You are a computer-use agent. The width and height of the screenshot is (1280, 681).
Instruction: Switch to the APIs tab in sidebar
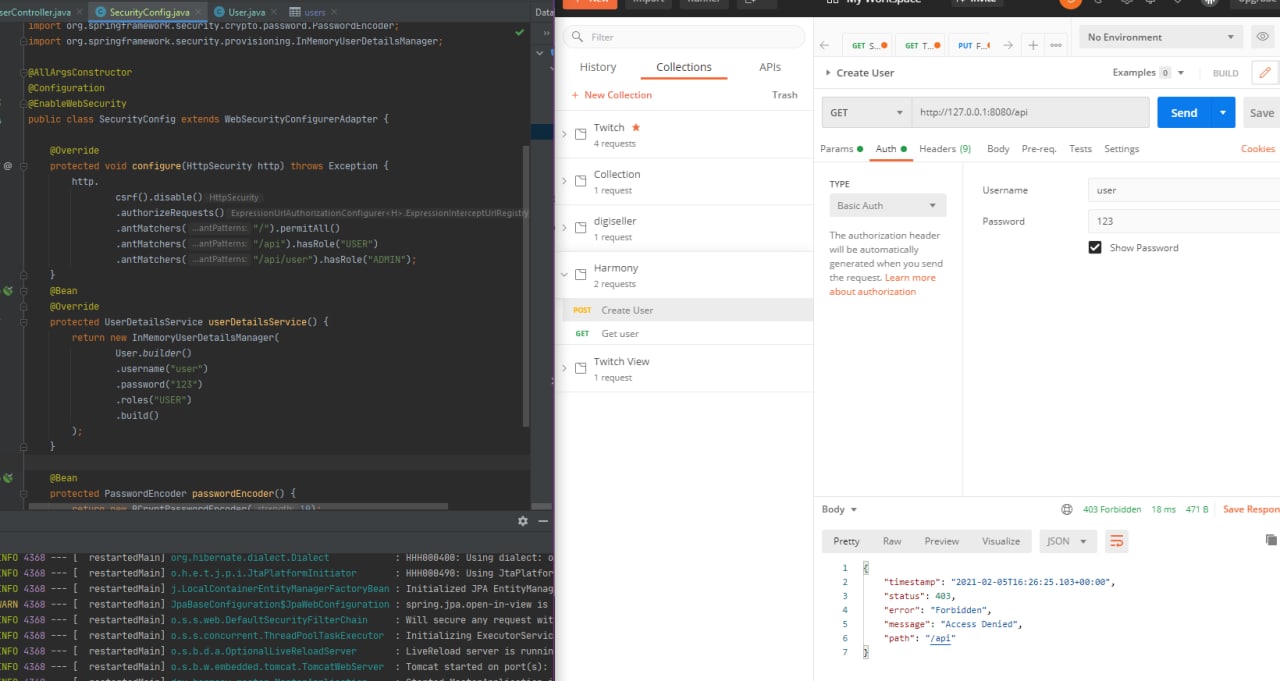pos(770,67)
